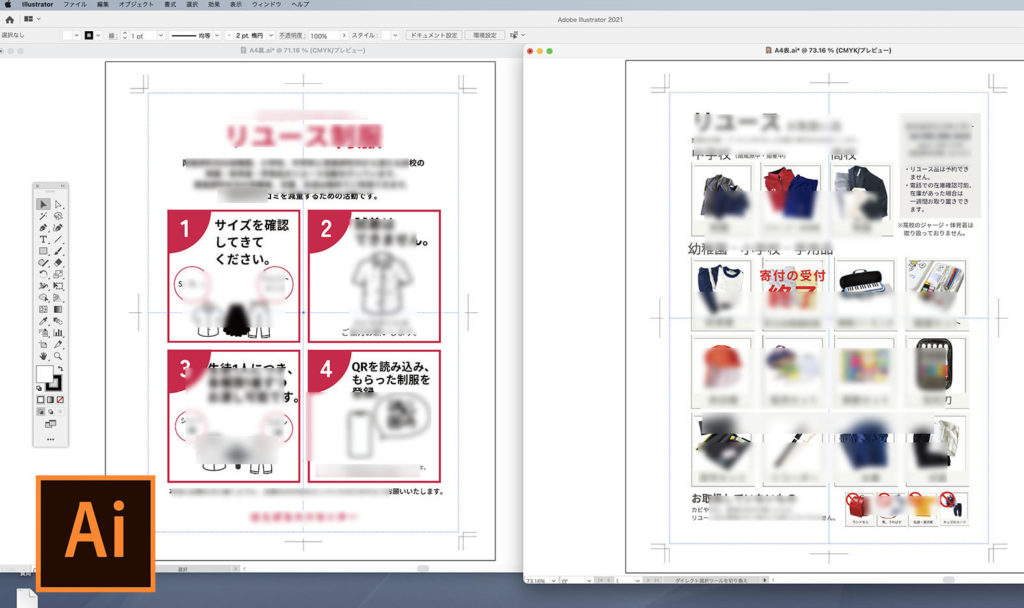The height and width of the screenshot is (608, 1024).
Task: Click the ドキュメント設定 button
Action: coord(433,35)
